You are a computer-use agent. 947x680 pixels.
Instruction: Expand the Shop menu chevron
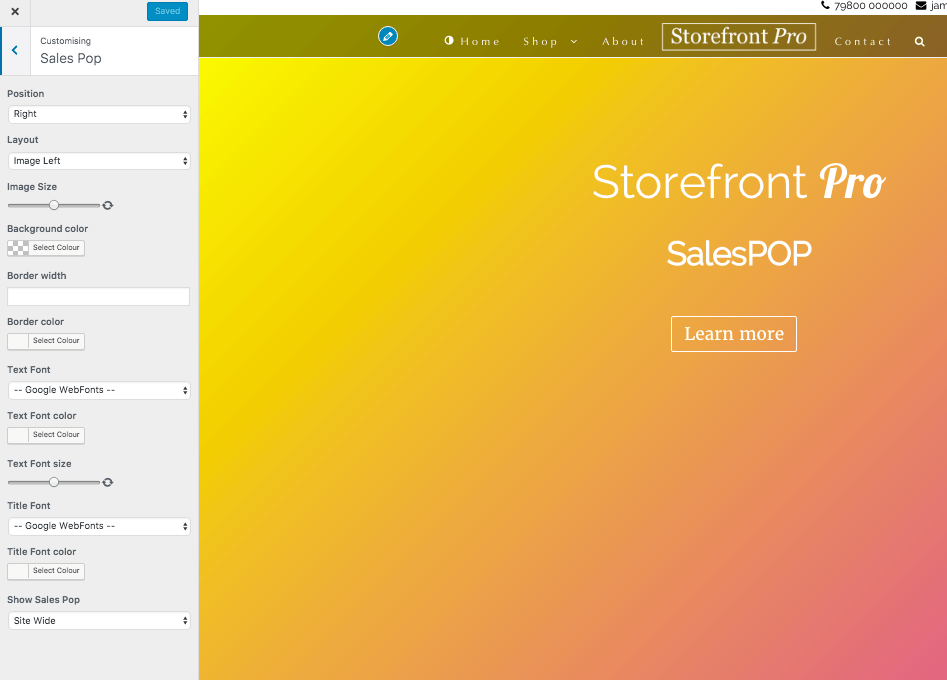point(574,42)
